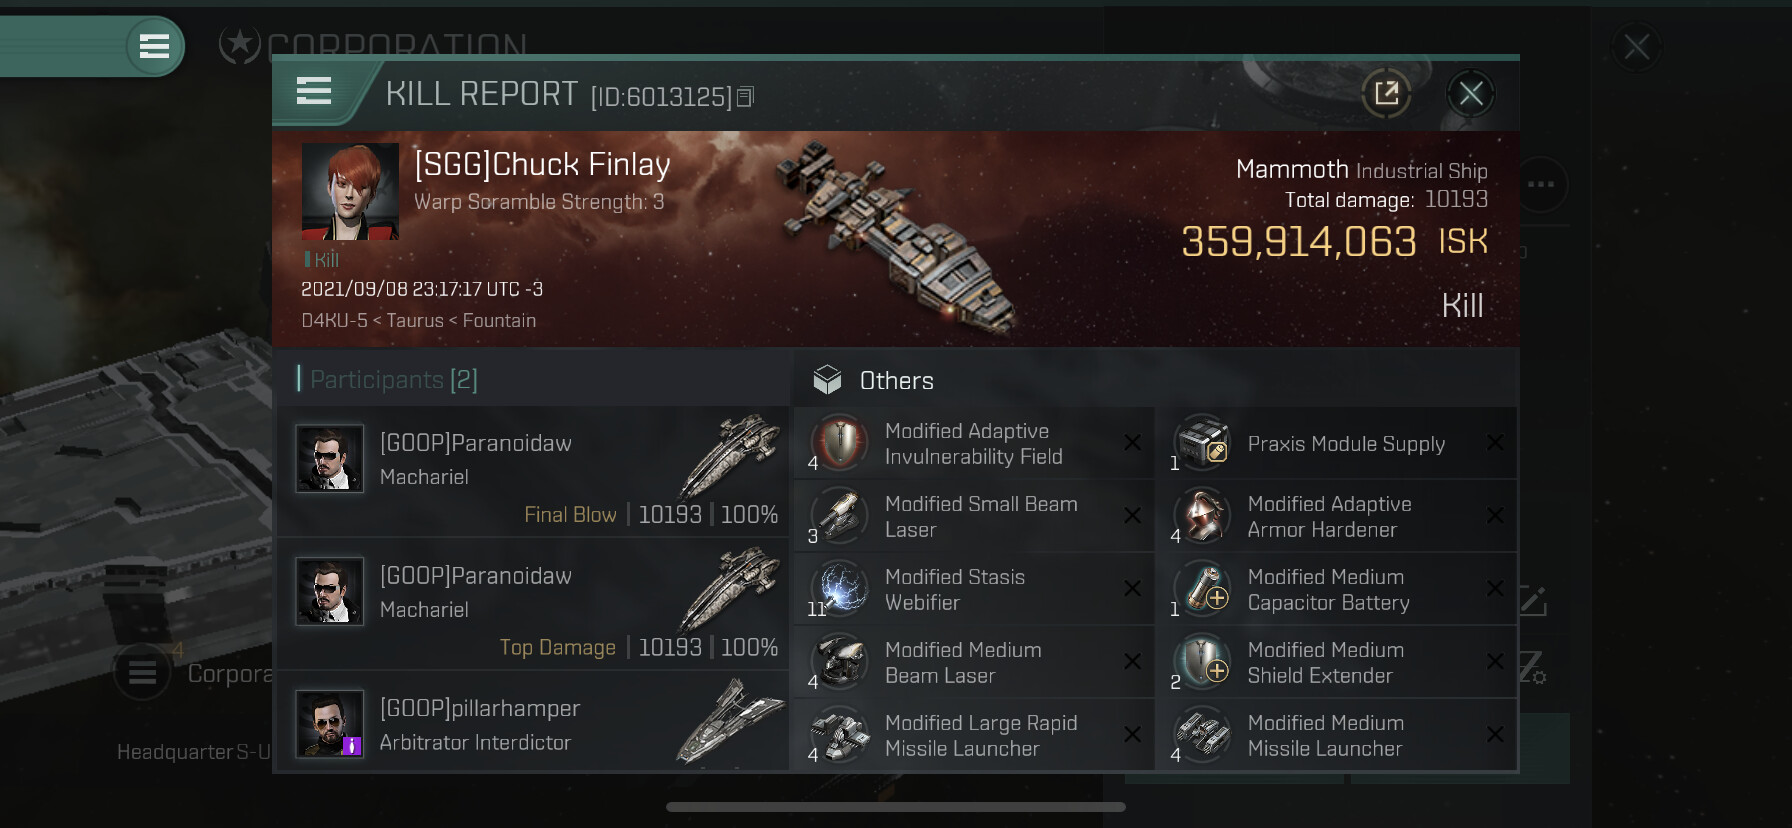
Task: Expand the Others item category header
Action: tap(896, 381)
